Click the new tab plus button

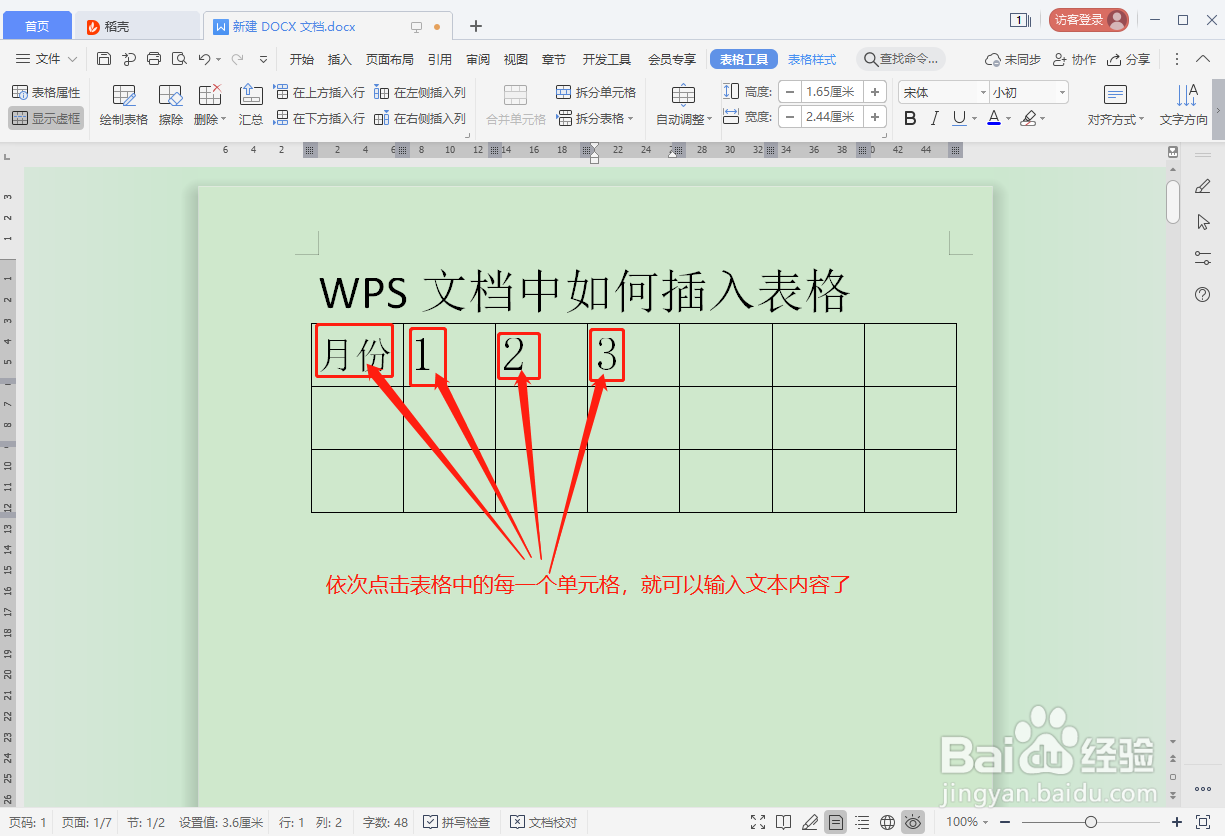point(476,26)
